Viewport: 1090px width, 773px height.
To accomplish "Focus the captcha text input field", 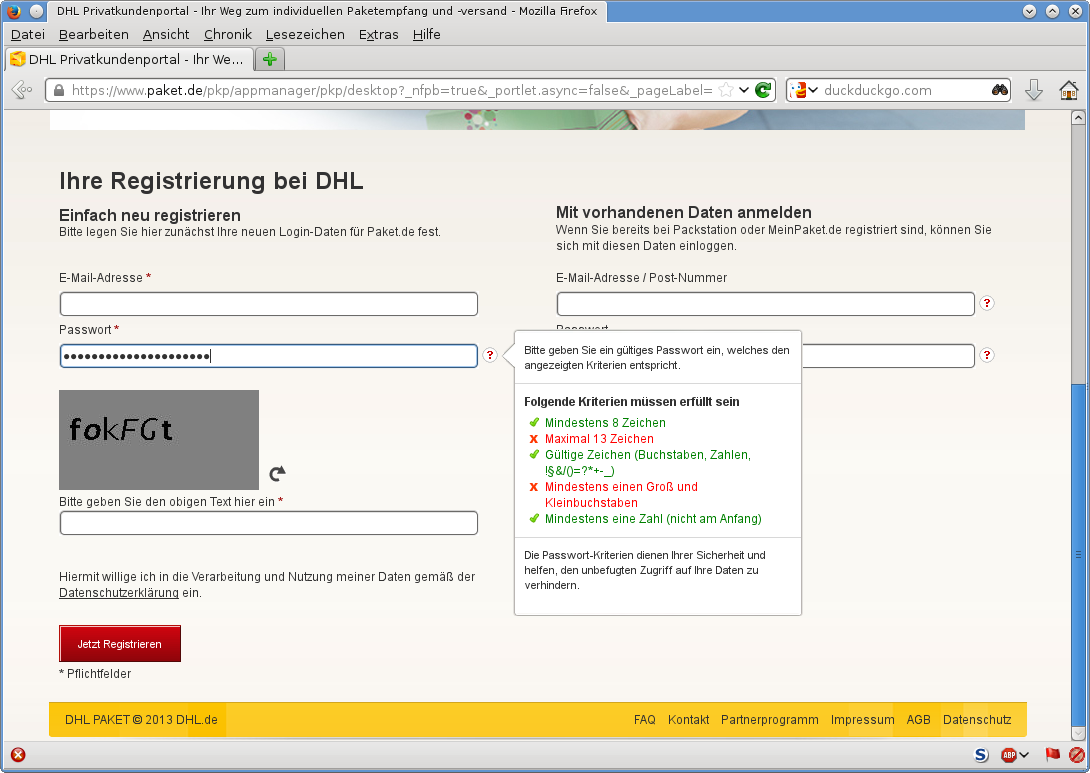I will coord(269,523).
